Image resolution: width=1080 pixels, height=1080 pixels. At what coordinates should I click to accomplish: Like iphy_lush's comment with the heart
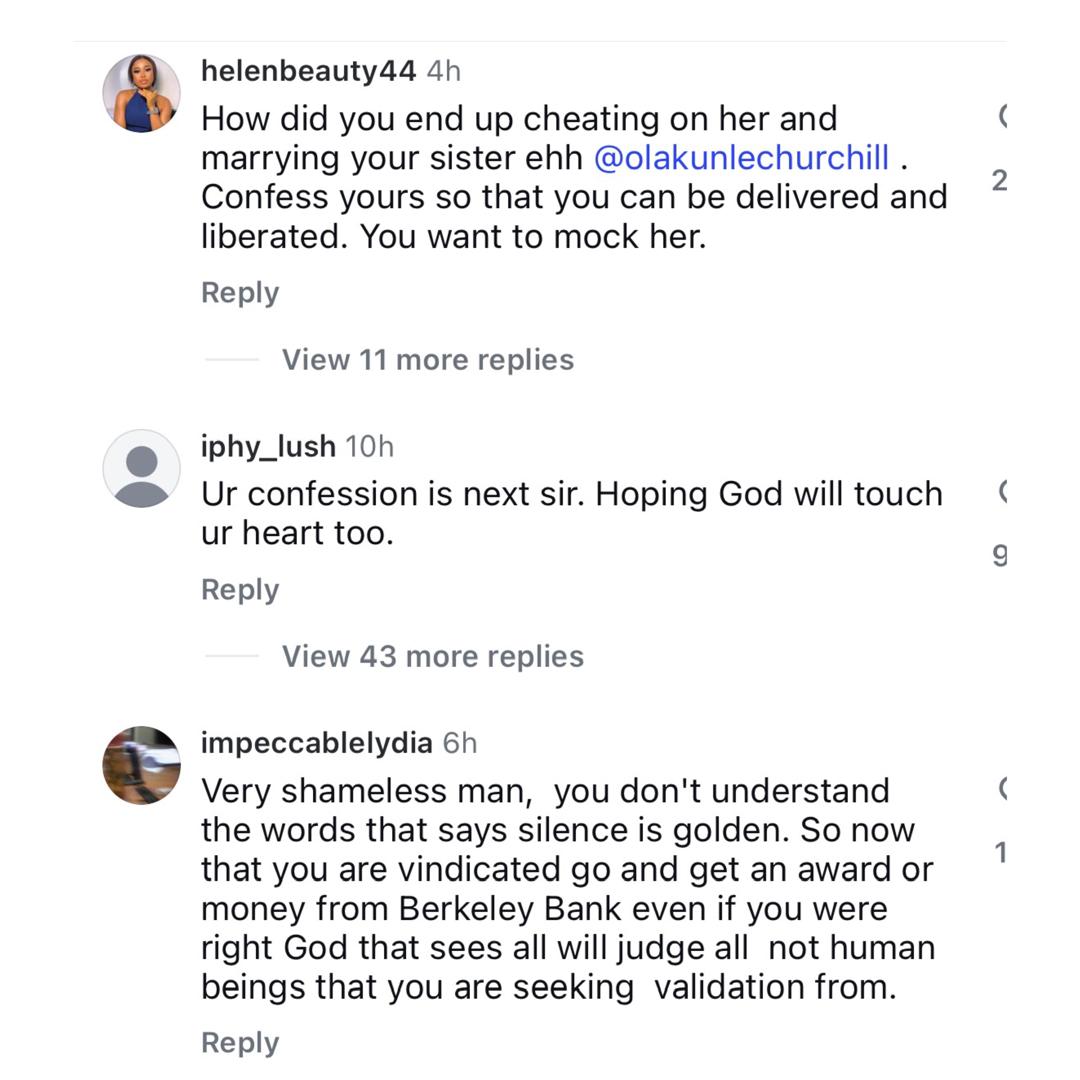point(1001,492)
